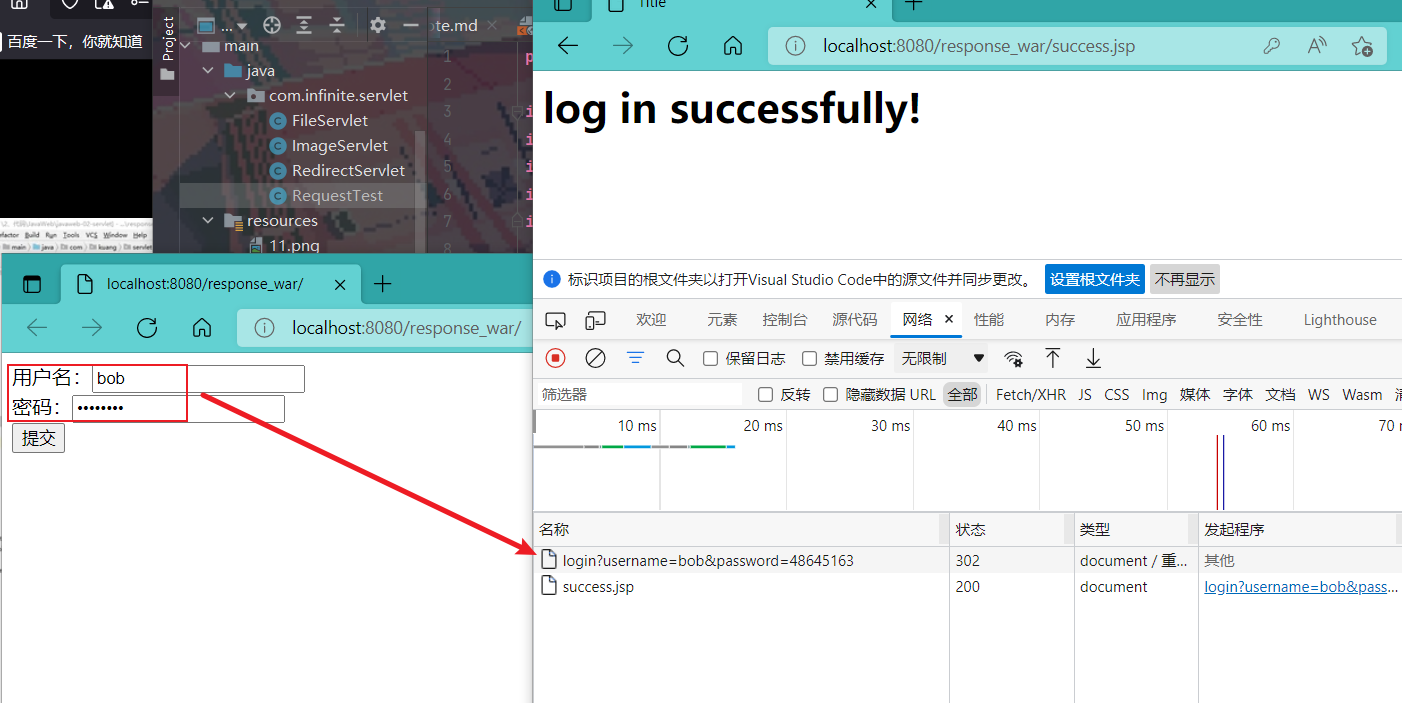Viewport: 1402px width, 703px height.
Task: Hide the IntelliJ Project panel
Action: [410, 25]
